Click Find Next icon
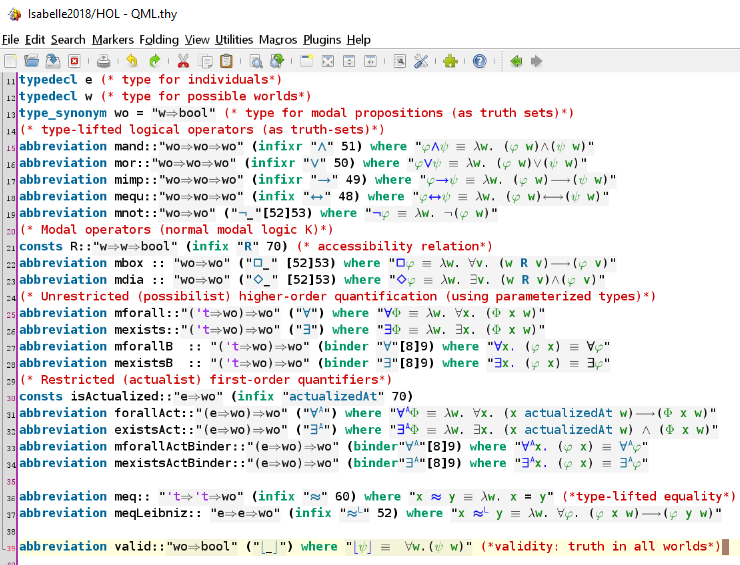740x565 pixels. [277, 61]
